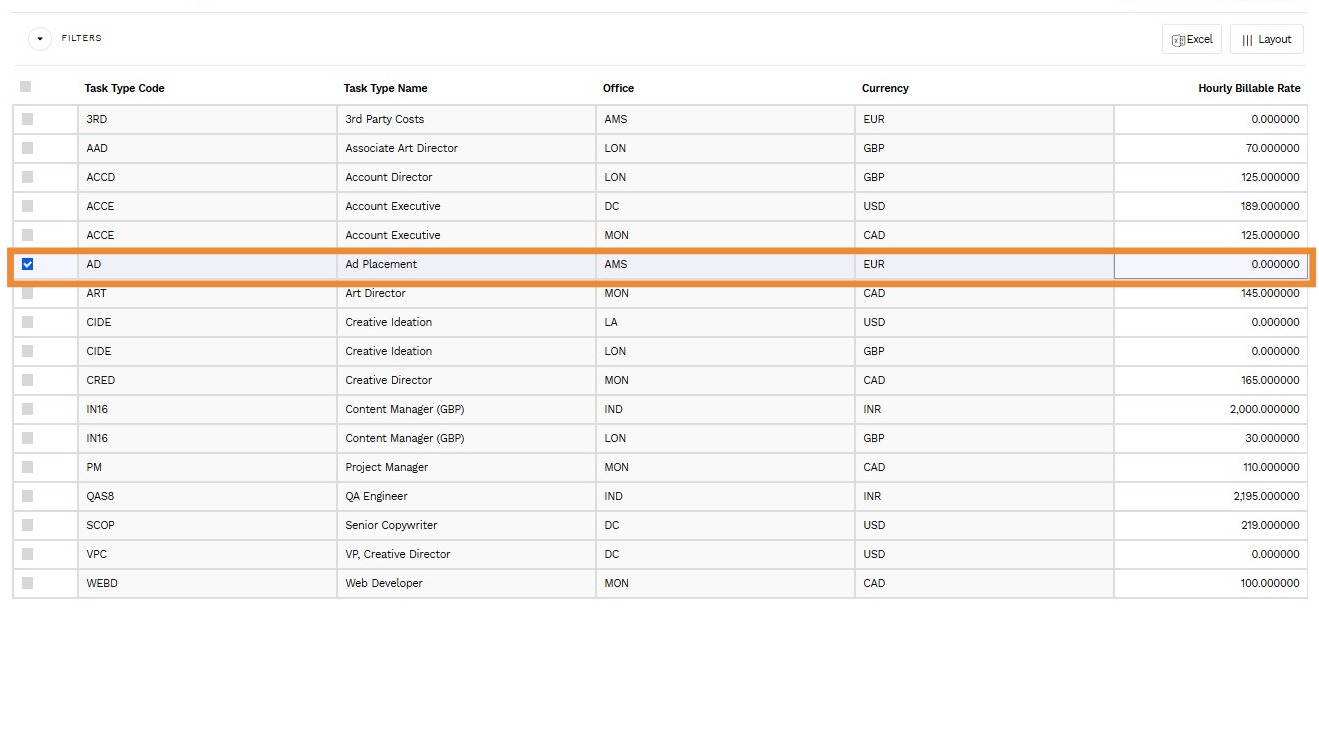Check the IN16 Content Manager IND row
The image size is (1319, 737).
point(27,409)
